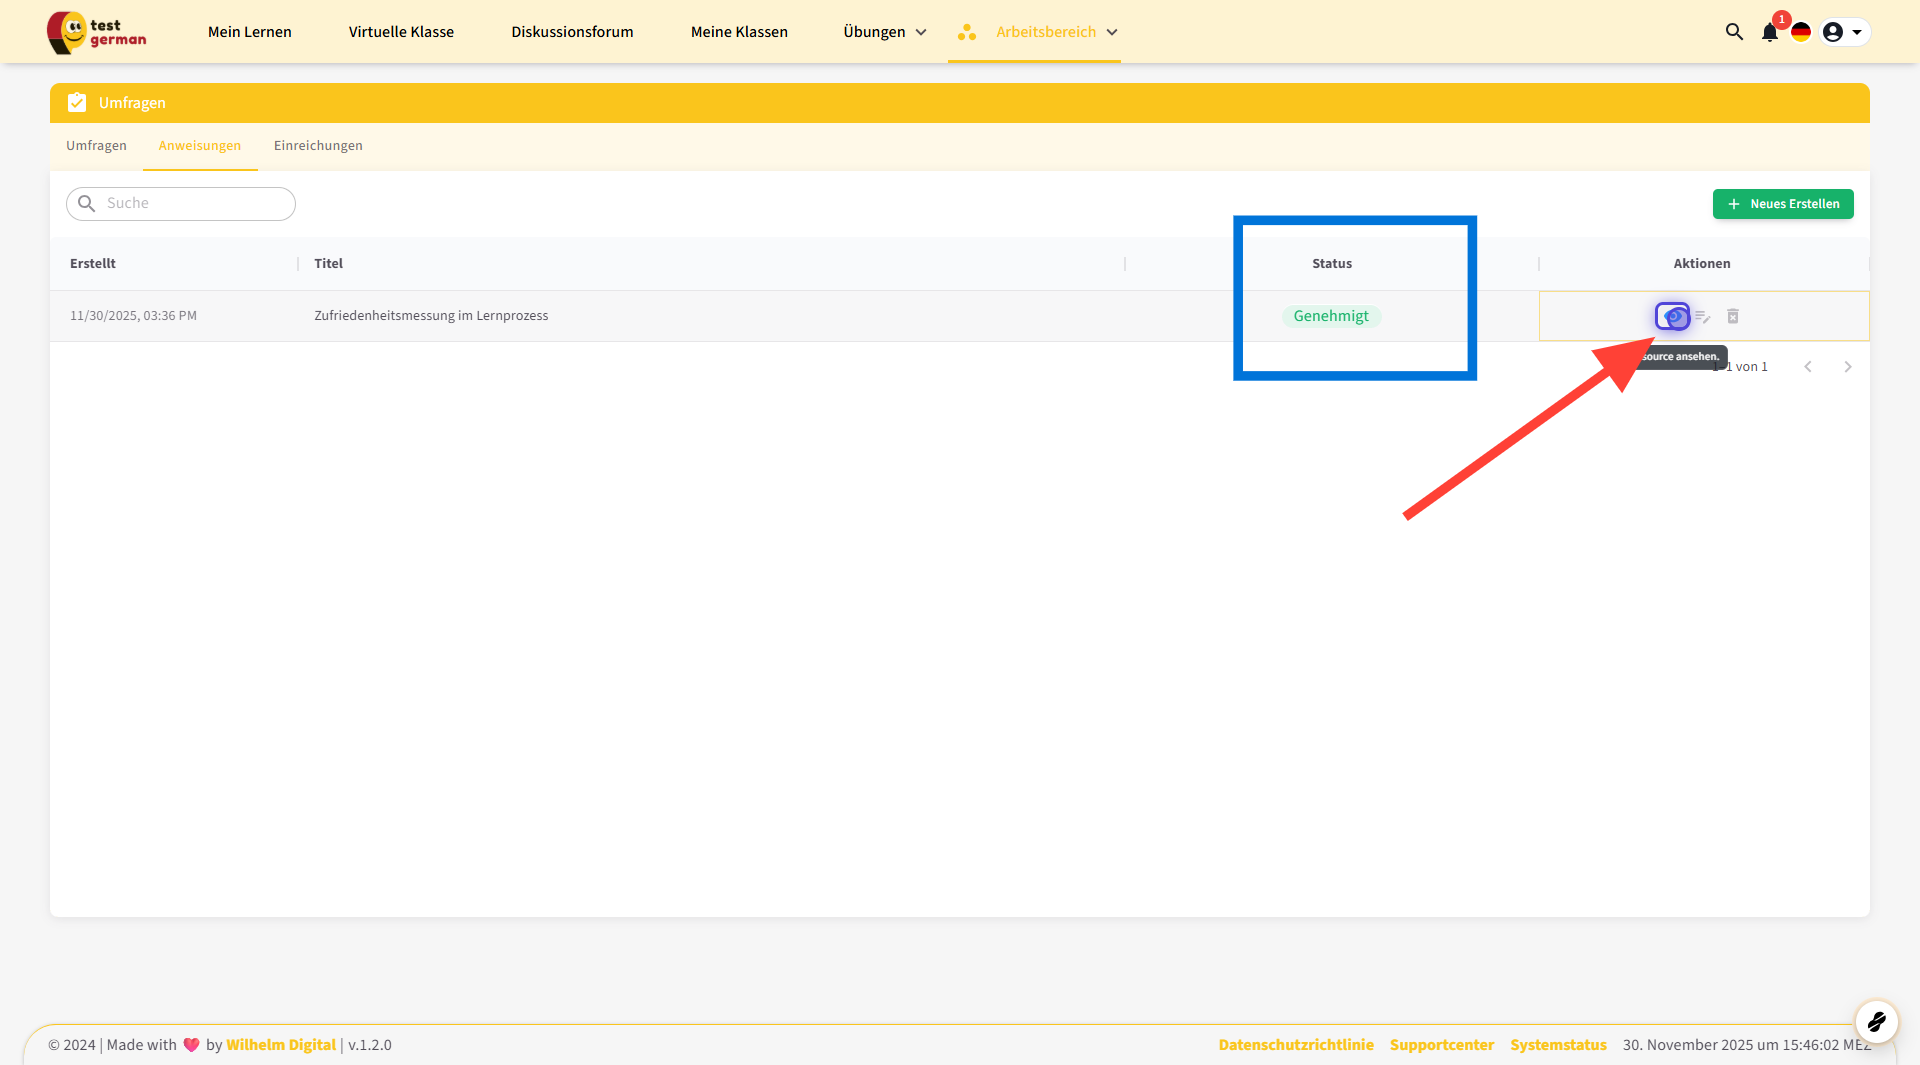Expand the Arbeitsbereich dropdown
The height and width of the screenshot is (1065, 1920).
coord(1045,32)
